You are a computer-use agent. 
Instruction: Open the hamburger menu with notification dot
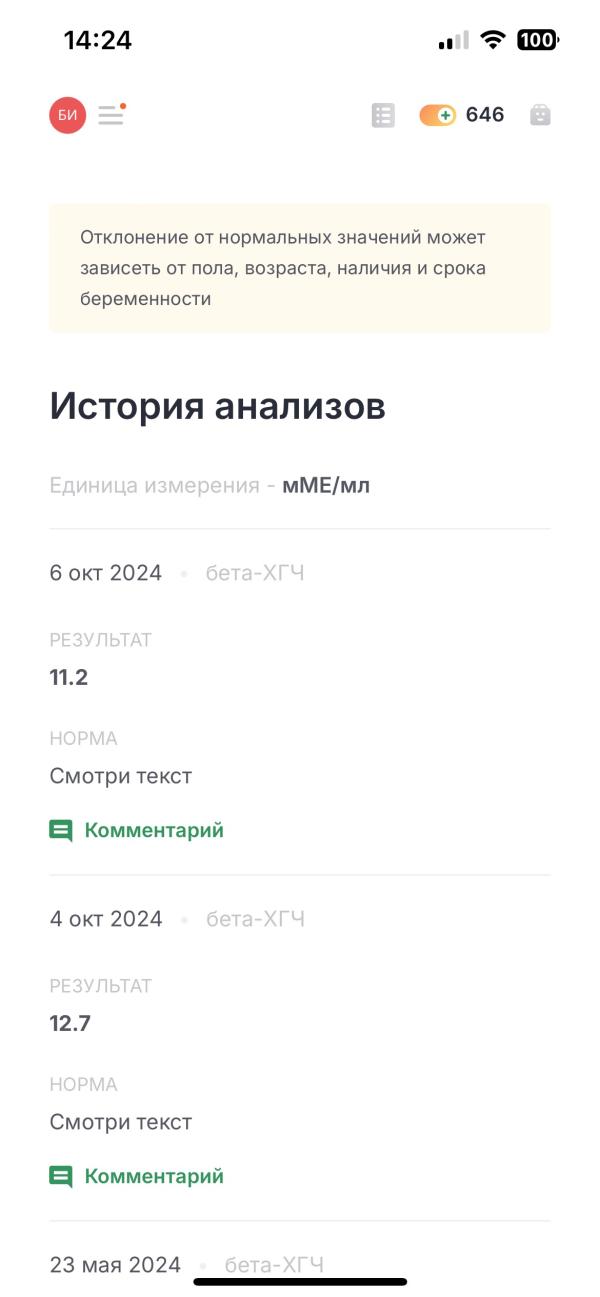[112, 114]
